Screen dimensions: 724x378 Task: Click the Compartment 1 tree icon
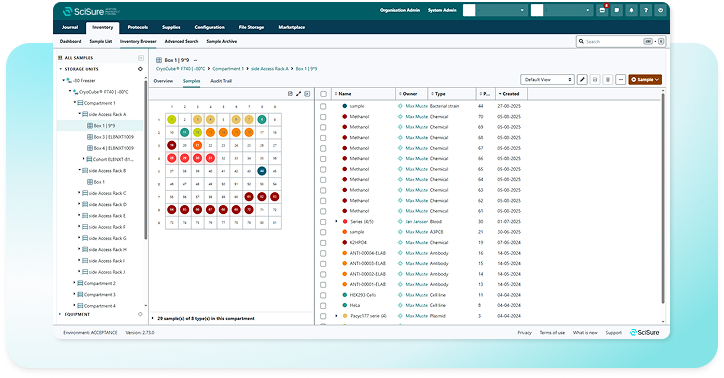click(80, 103)
